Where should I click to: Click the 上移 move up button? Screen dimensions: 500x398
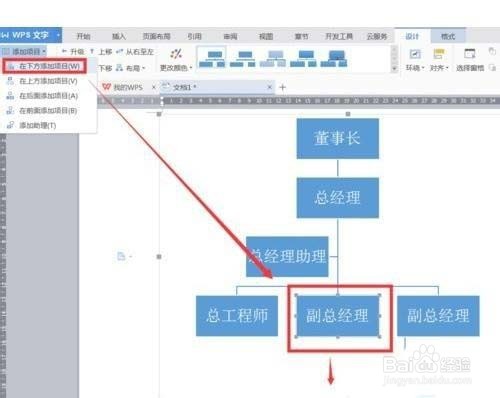pos(101,52)
